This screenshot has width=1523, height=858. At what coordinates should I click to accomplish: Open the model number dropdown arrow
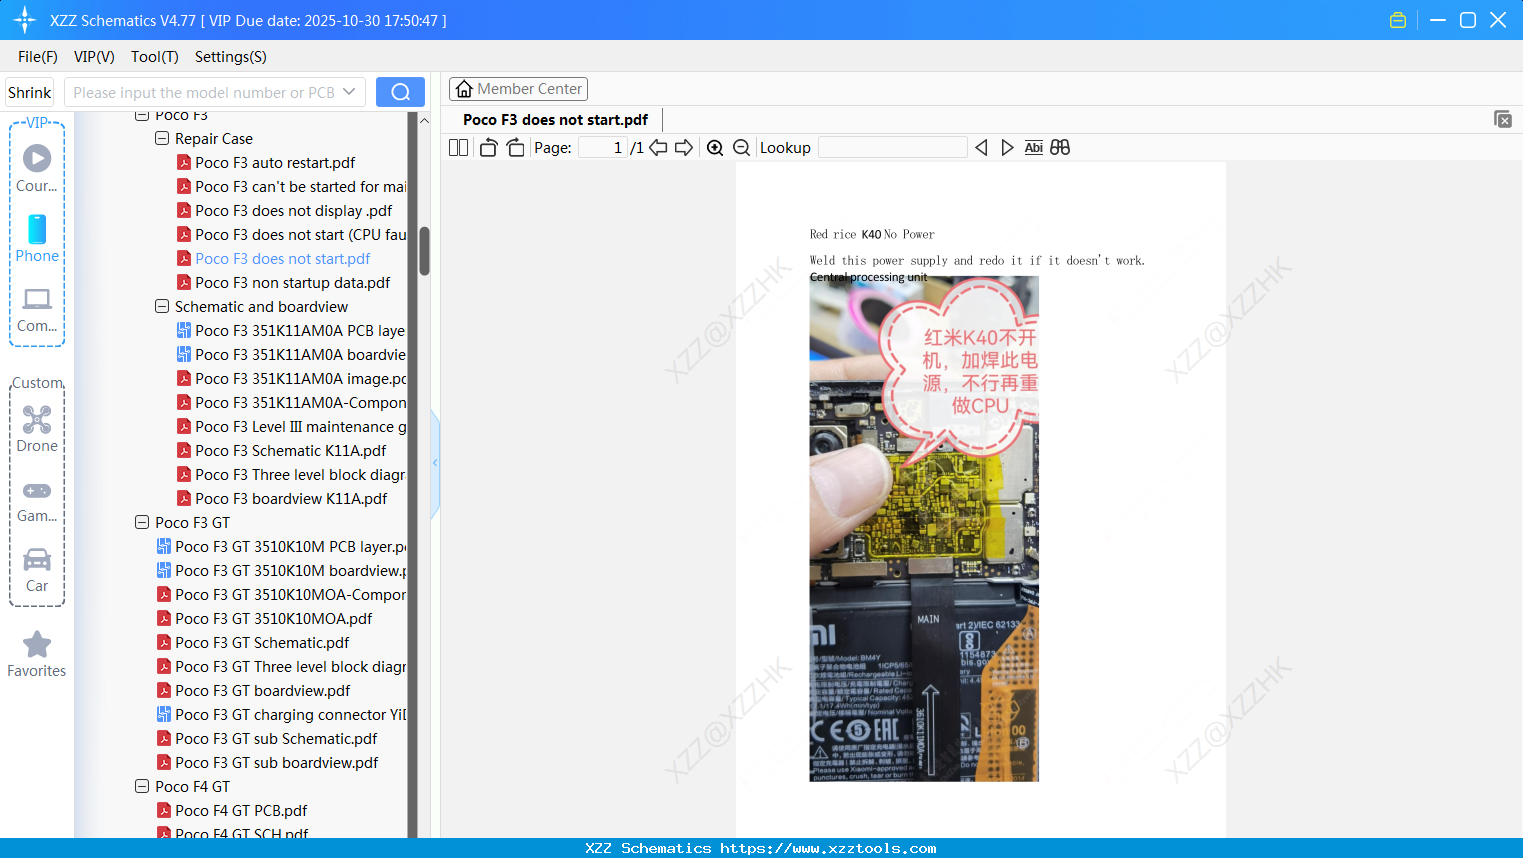(x=349, y=92)
